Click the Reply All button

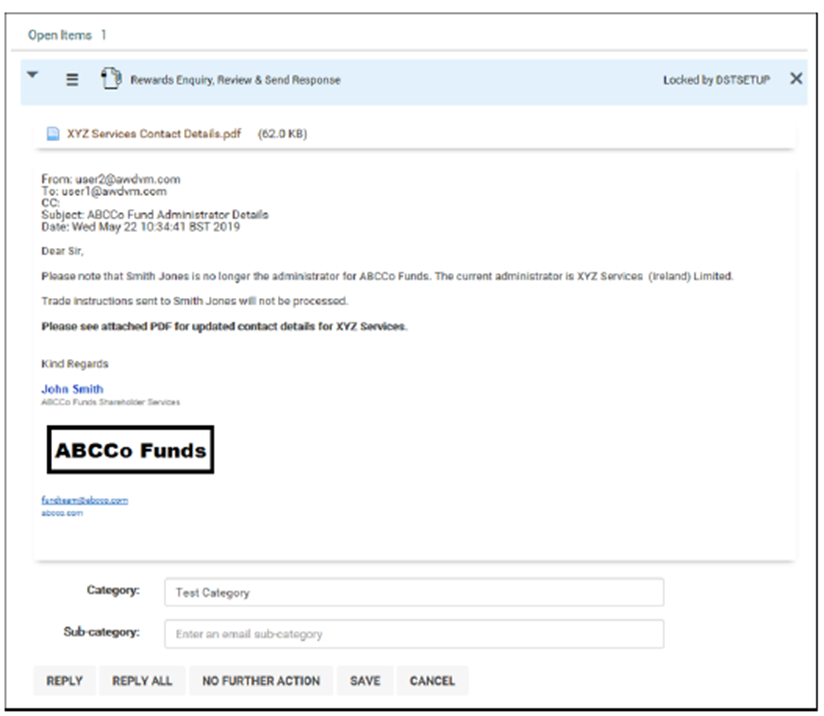pos(142,681)
